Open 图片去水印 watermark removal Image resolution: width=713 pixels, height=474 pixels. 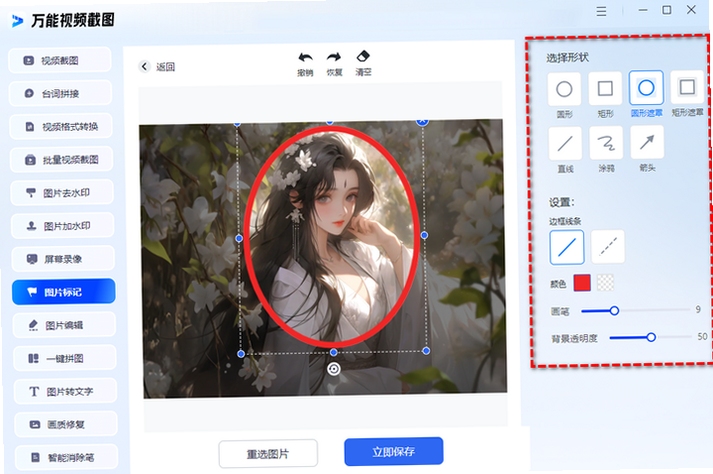point(62,193)
